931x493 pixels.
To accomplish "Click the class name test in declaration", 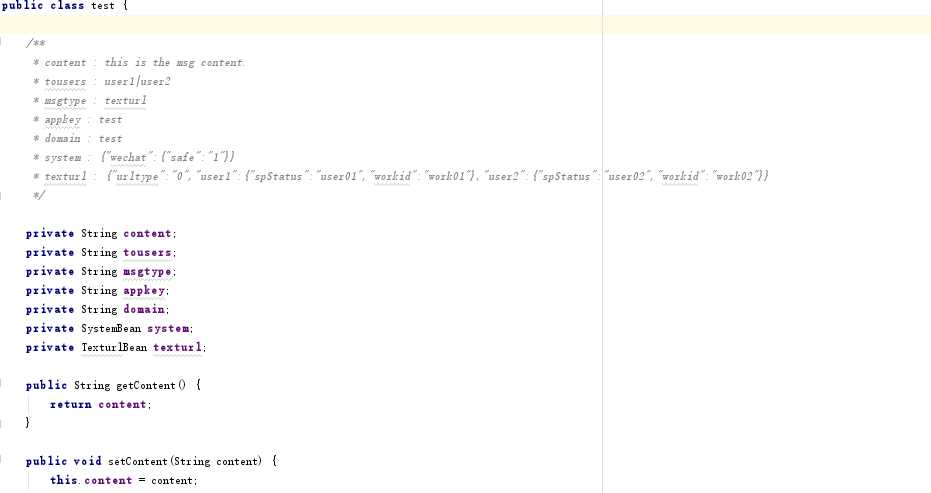I will (103, 6).
